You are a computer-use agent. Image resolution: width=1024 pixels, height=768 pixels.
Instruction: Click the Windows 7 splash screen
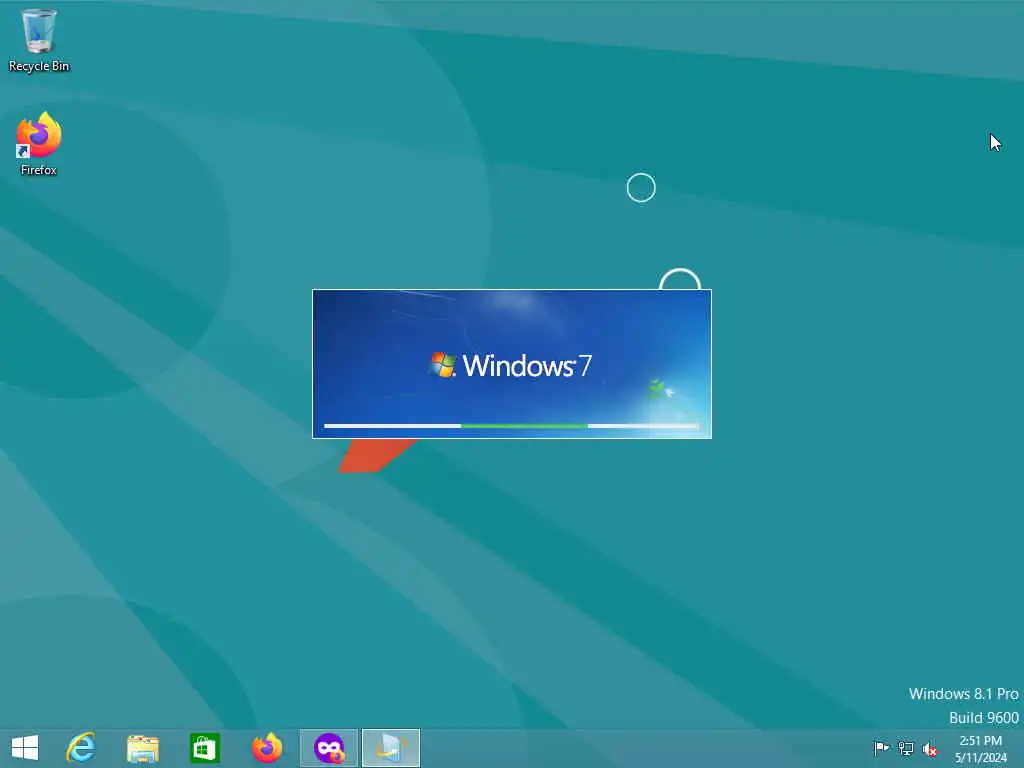click(512, 364)
